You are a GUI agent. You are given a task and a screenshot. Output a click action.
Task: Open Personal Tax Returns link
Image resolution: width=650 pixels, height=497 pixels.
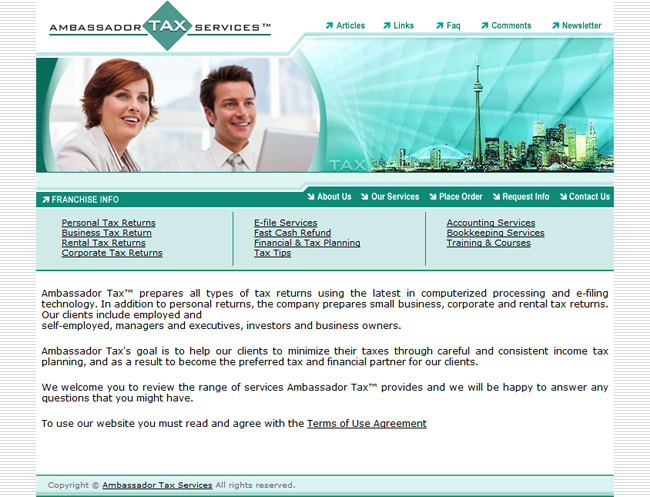[x=108, y=223]
